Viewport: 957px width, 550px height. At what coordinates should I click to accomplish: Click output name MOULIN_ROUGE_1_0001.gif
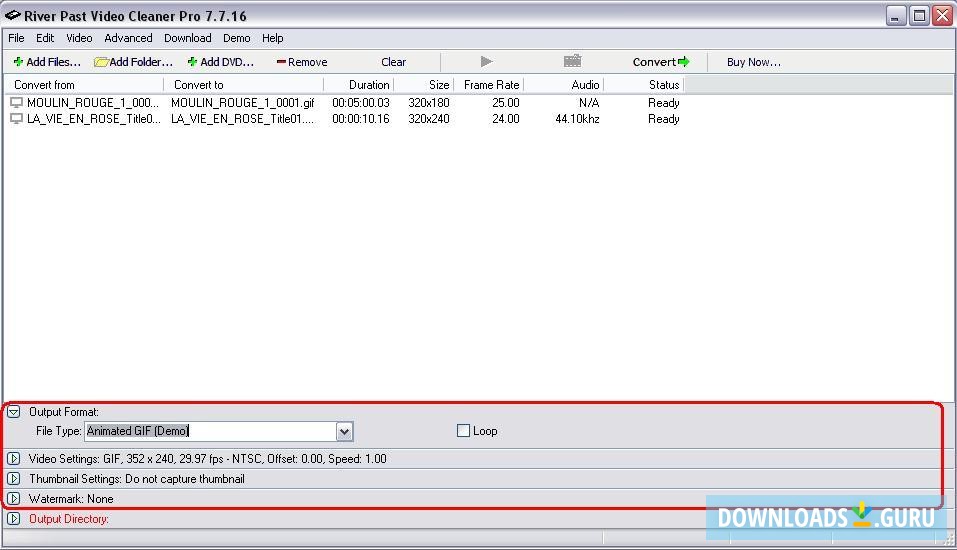243,103
